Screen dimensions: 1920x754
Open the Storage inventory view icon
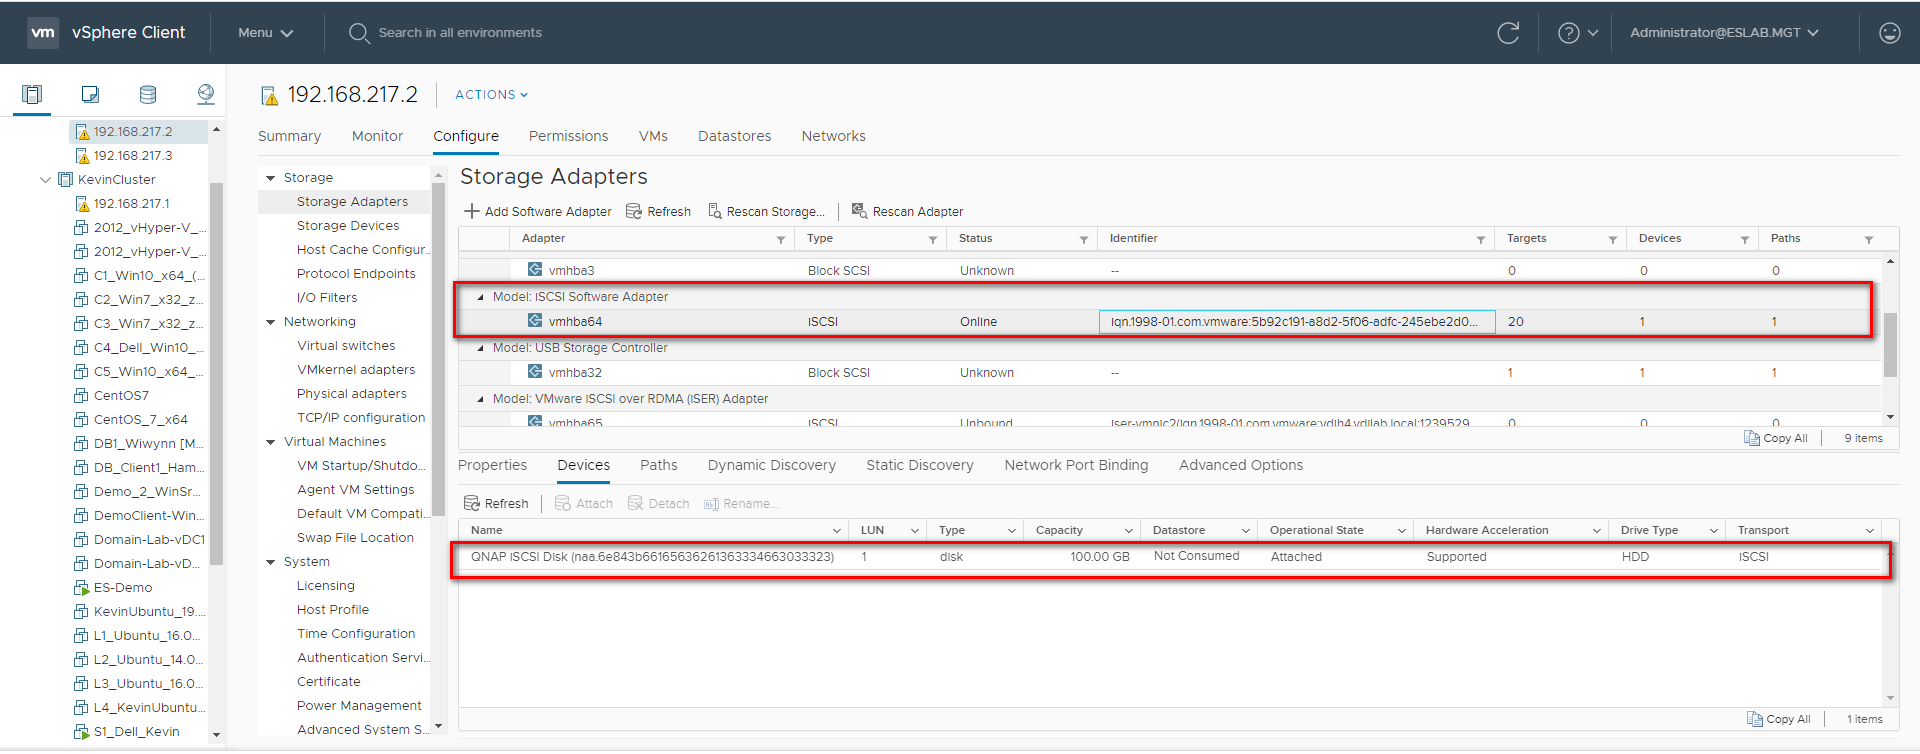point(148,94)
